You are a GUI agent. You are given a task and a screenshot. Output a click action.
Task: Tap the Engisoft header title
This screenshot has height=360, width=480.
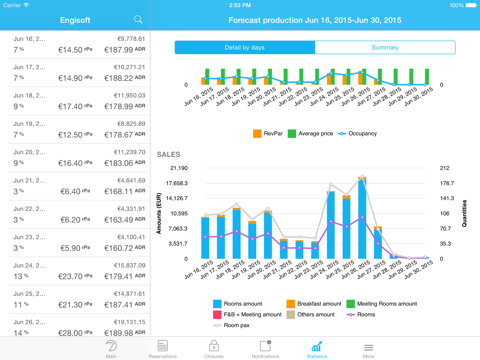pyautogui.click(x=75, y=20)
